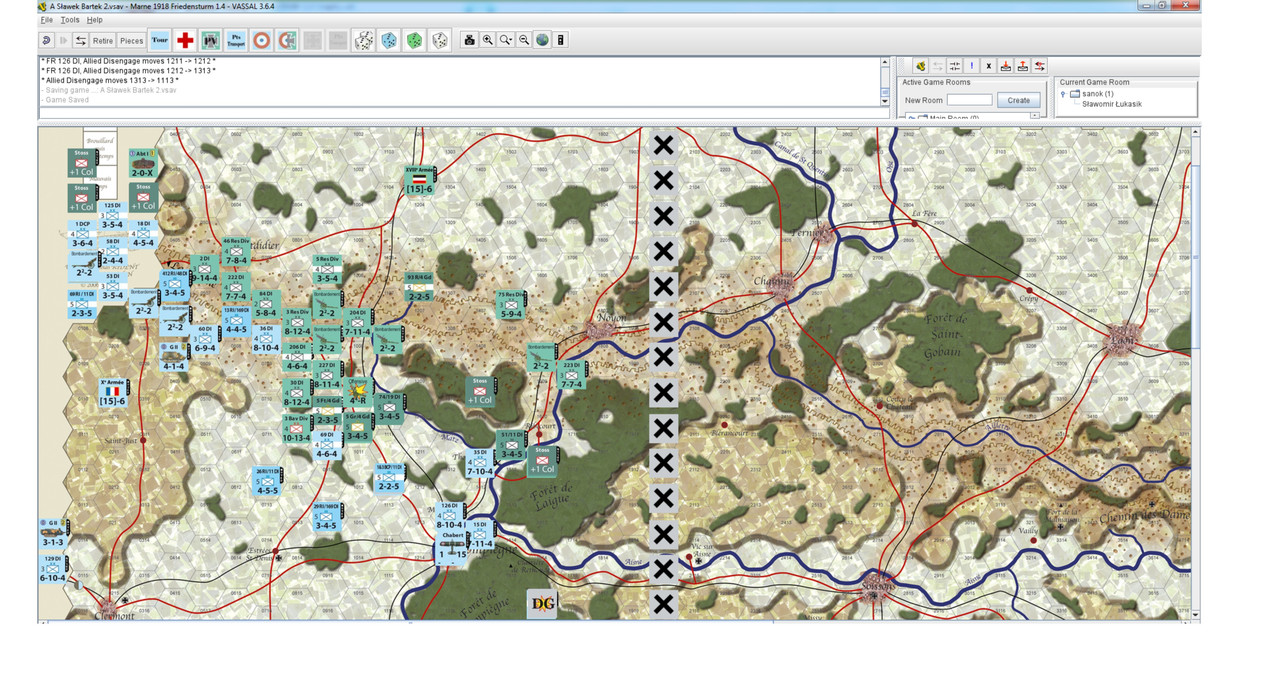
Task: Click the Undo last move icon
Action: pyautogui.click(x=46, y=40)
